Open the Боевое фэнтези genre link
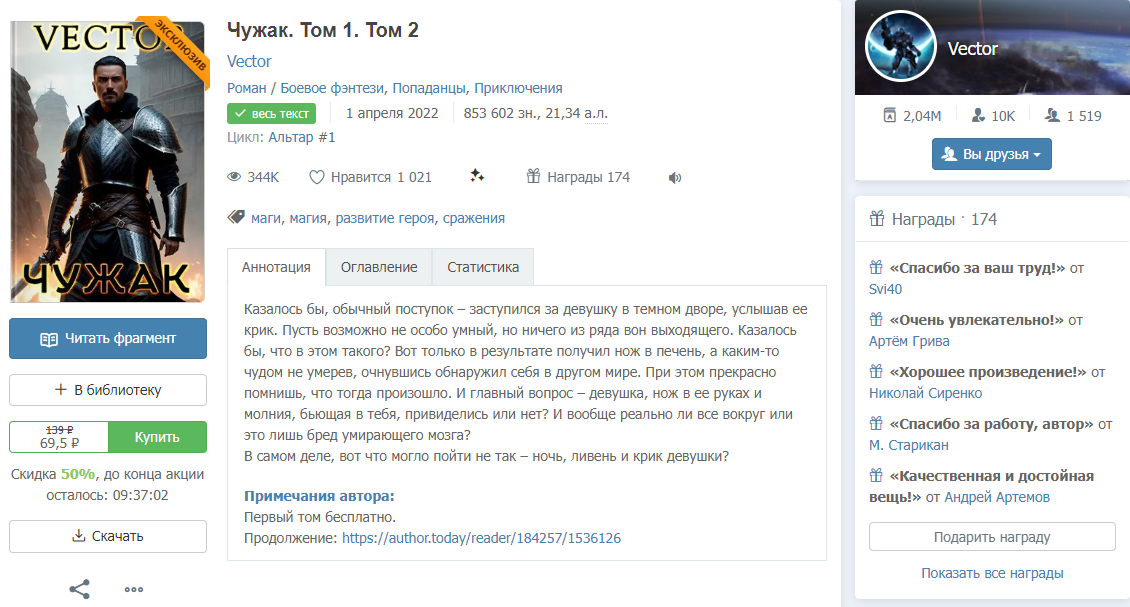The height and width of the screenshot is (607, 1130). pos(332,88)
